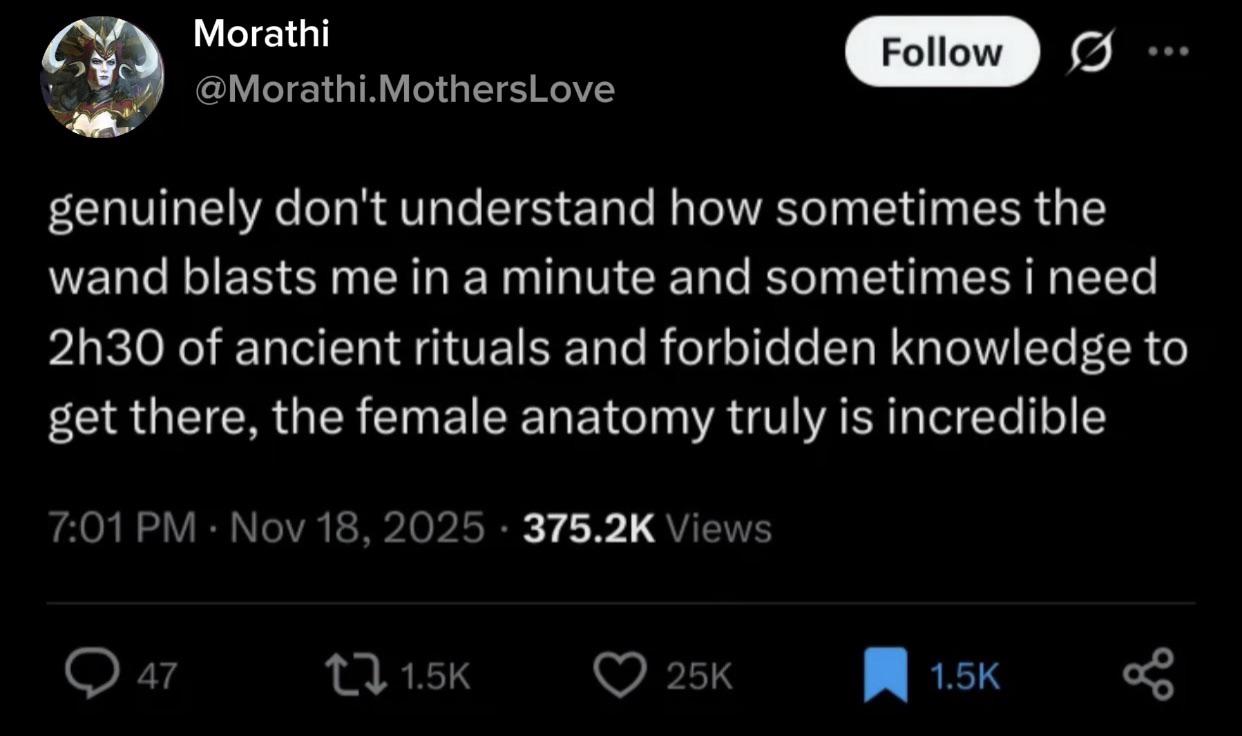Click the 7:01 PM timestamp
This screenshot has height=736, width=1242.
pyautogui.click(x=122, y=527)
